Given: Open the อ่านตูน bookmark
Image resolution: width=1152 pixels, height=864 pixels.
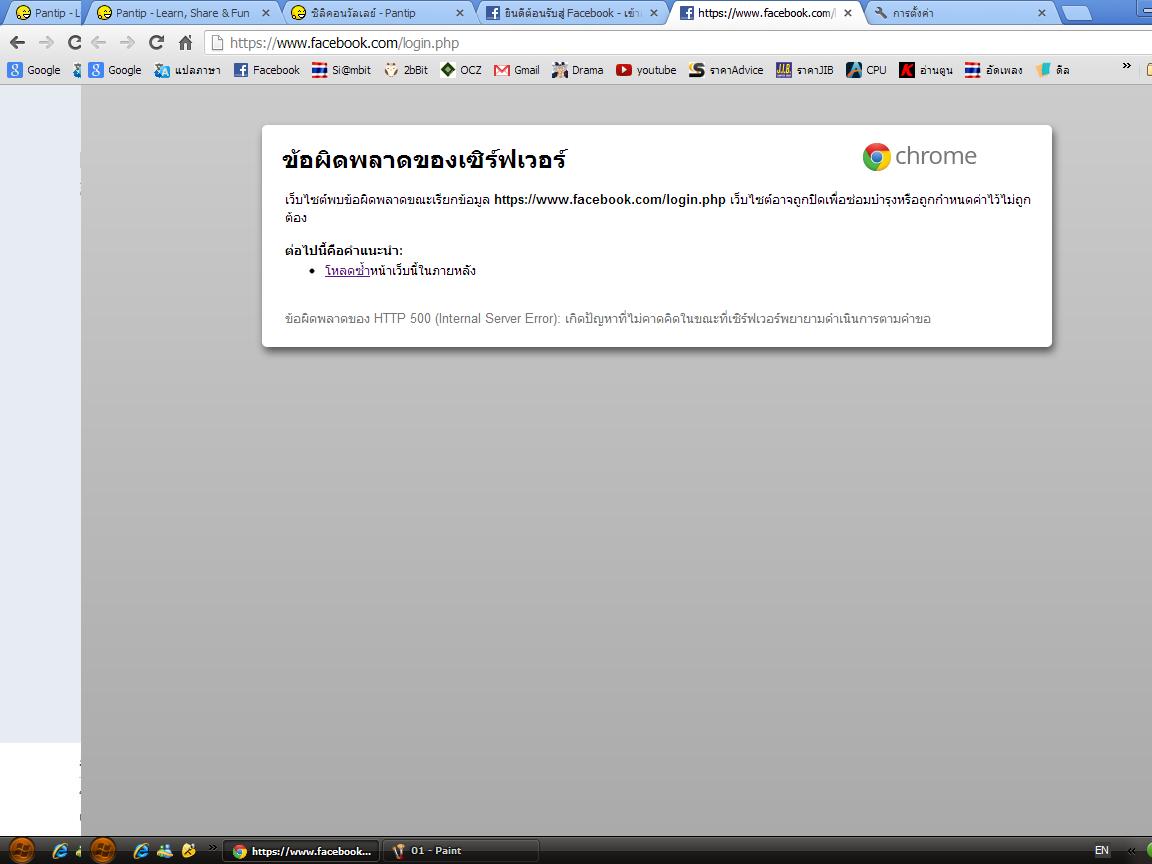Looking at the screenshot, I should (x=926, y=70).
